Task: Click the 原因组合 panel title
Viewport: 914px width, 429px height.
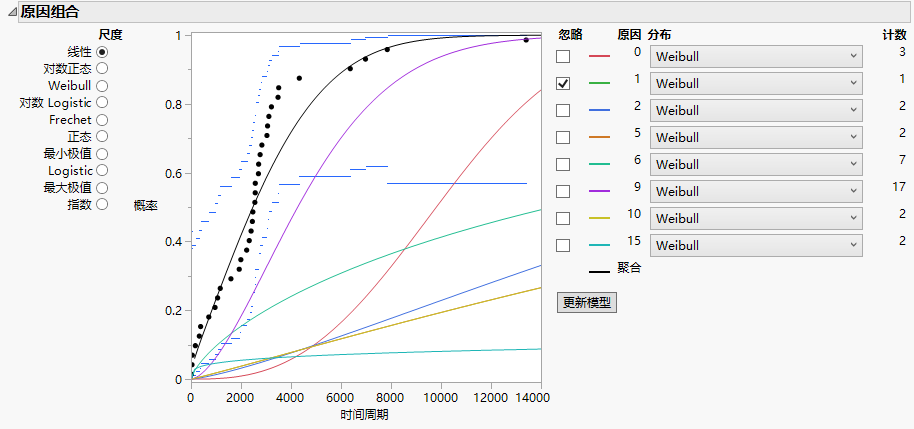Action: pyautogui.click(x=50, y=12)
